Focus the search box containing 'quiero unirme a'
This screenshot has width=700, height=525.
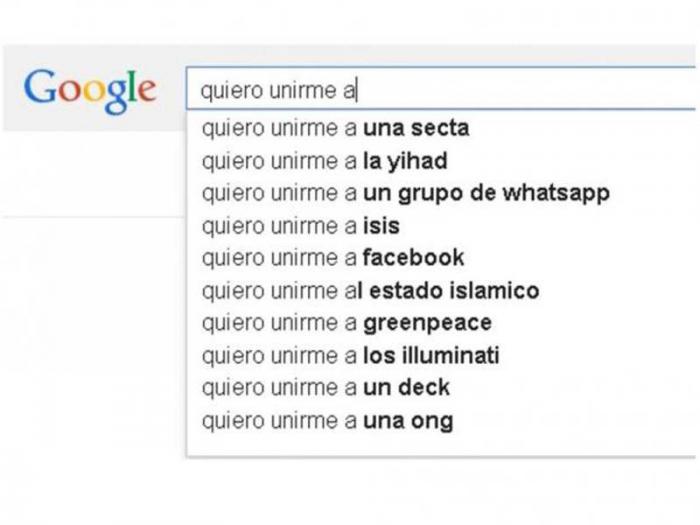tap(440, 91)
